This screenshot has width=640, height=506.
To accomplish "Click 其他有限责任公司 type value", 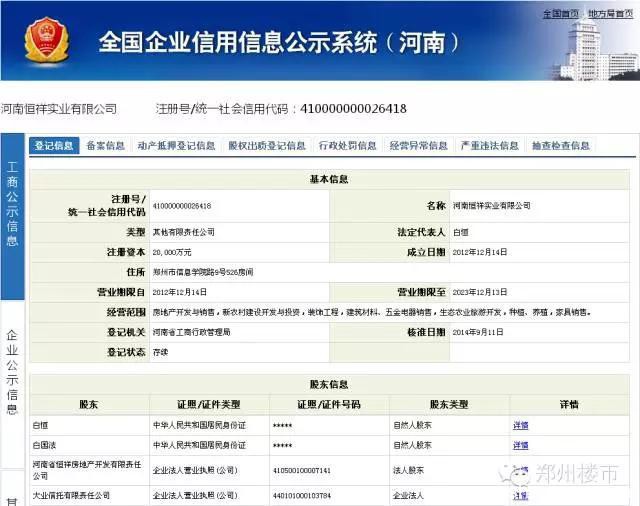I will pyautogui.click(x=184, y=232).
